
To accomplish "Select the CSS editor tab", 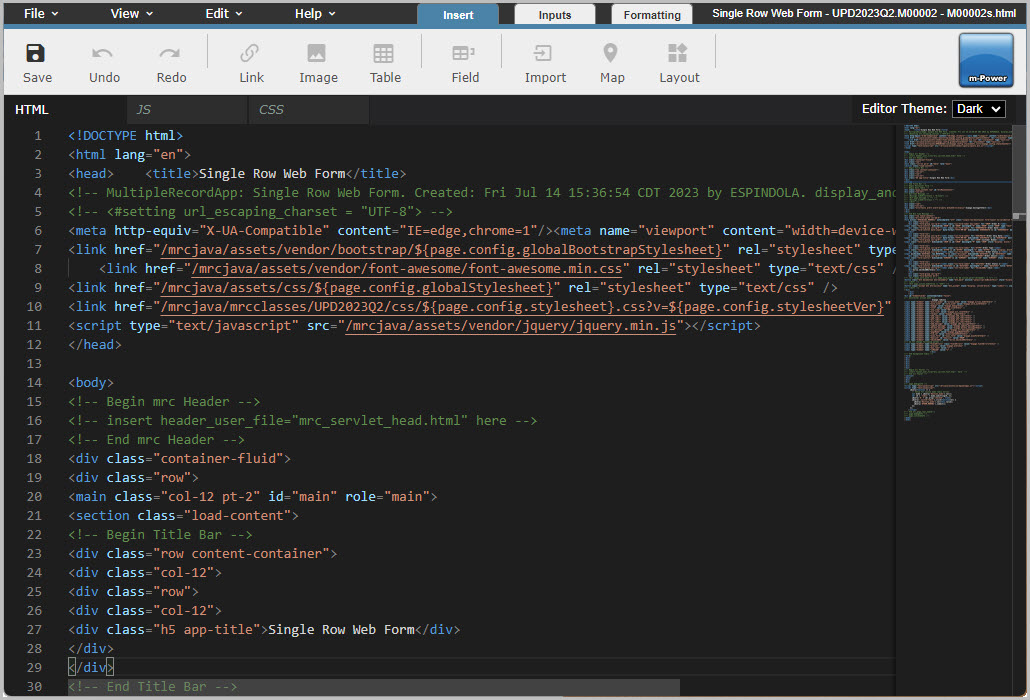I will (x=309, y=110).
